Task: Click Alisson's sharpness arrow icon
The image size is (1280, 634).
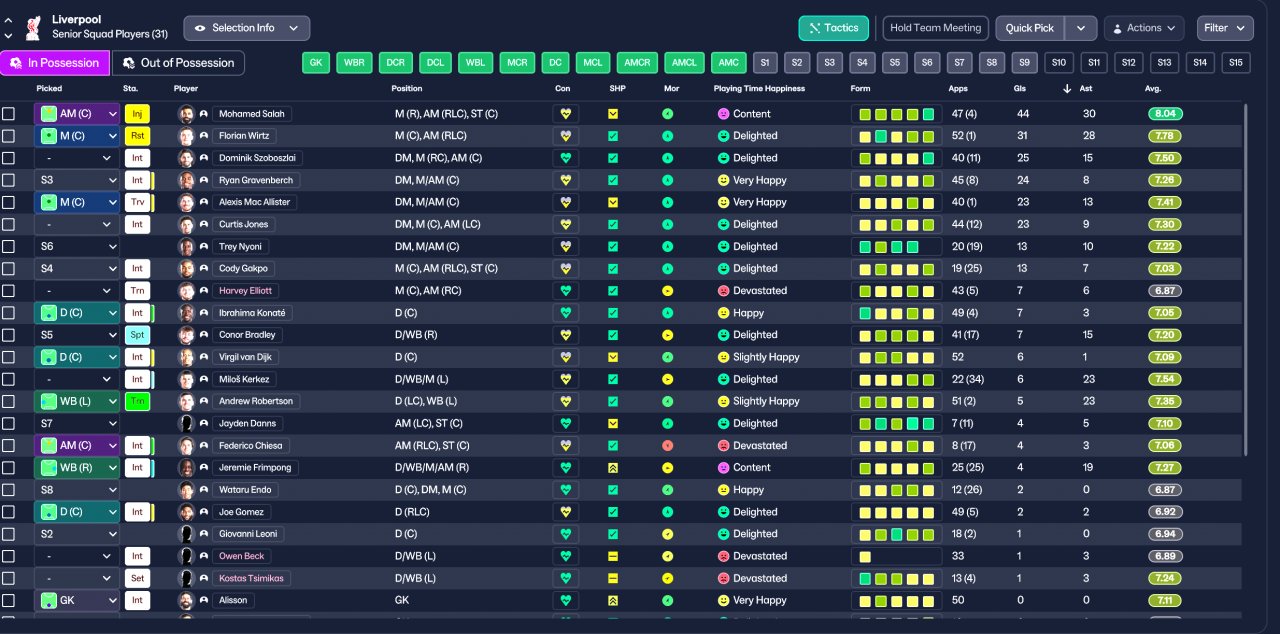Action: tap(613, 600)
